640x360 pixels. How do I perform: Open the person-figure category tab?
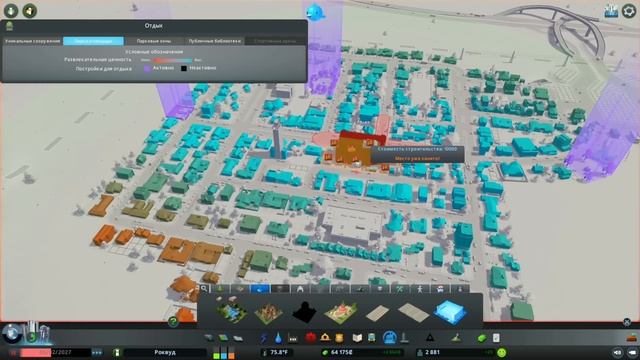pyautogui.click(x=420, y=289)
